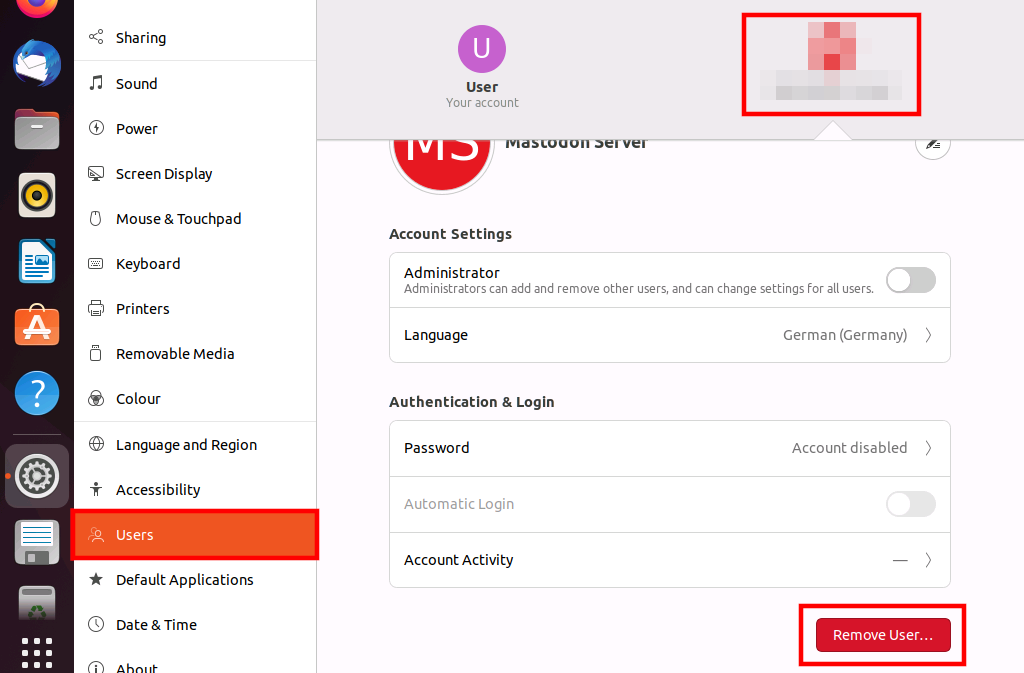Open LibreOffice Writer from the dock
The height and width of the screenshot is (673, 1024).
click(x=37, y=261)
